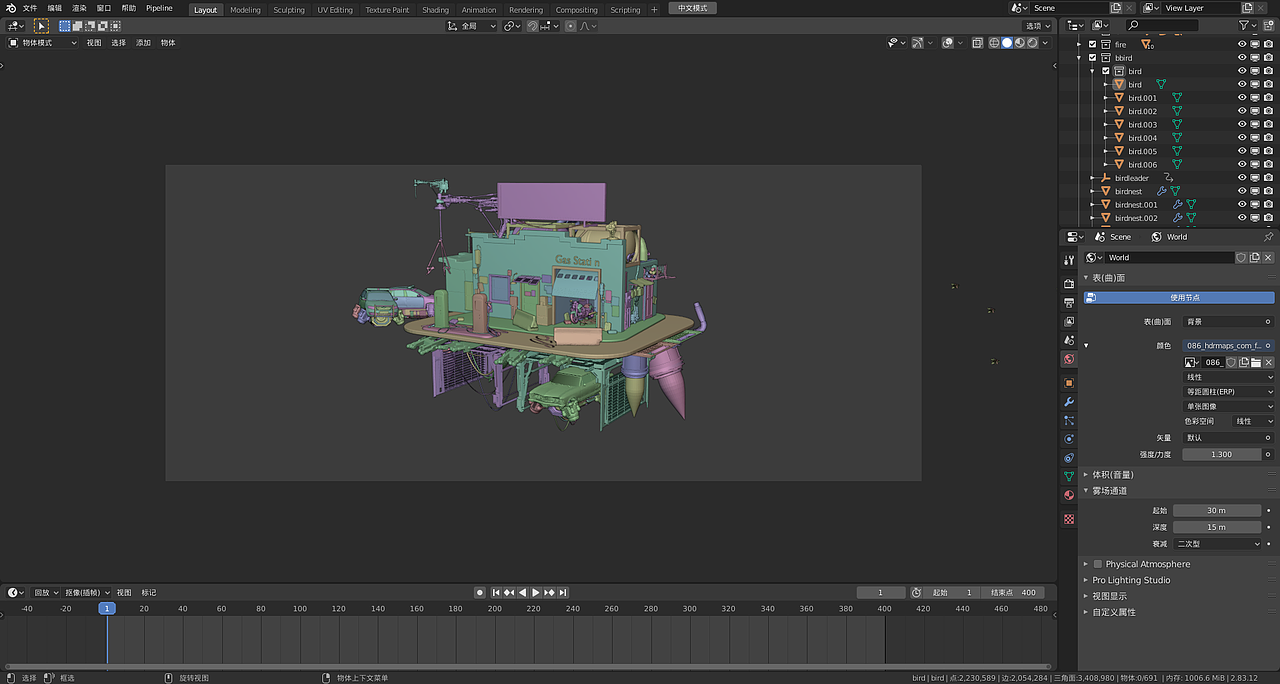Click the Texture properties checkerboard icon
This screenshot has width=1280, height=684.
pos(1069,519)
